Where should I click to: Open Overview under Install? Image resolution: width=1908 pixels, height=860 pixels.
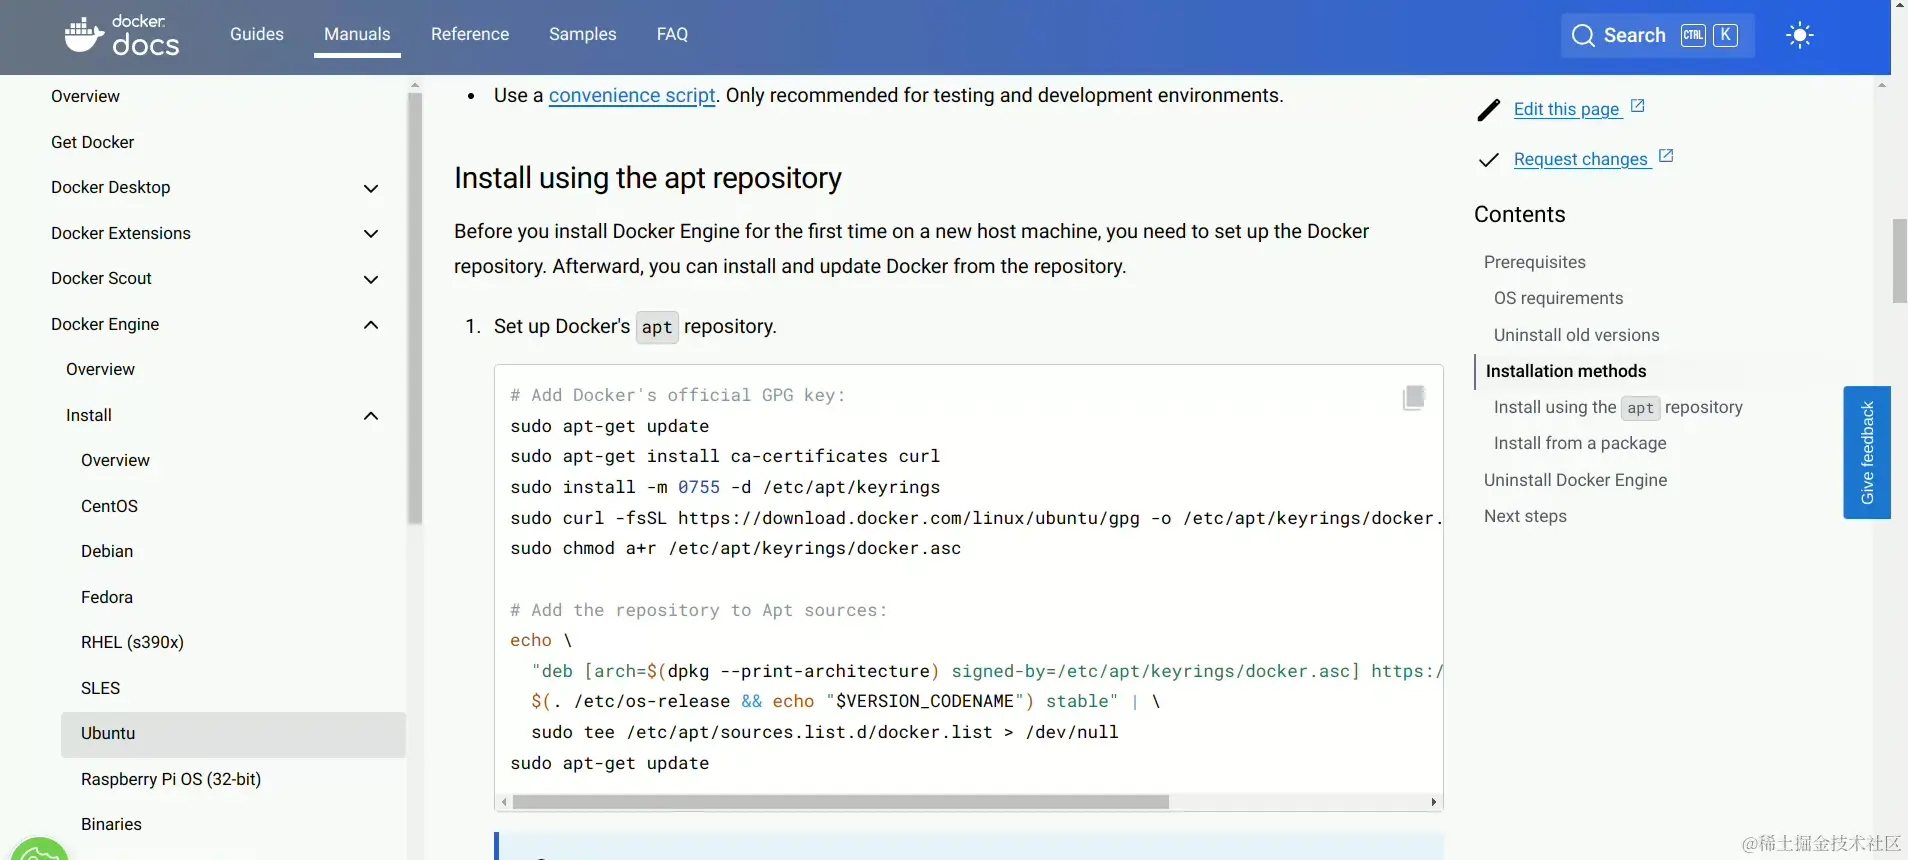point(115,460)
